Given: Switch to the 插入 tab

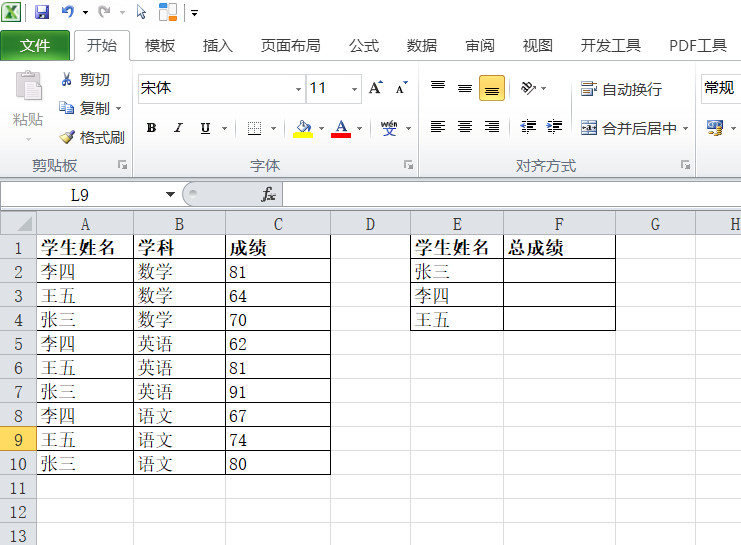Looking at the screenshot, I should [x=218, y=45].
